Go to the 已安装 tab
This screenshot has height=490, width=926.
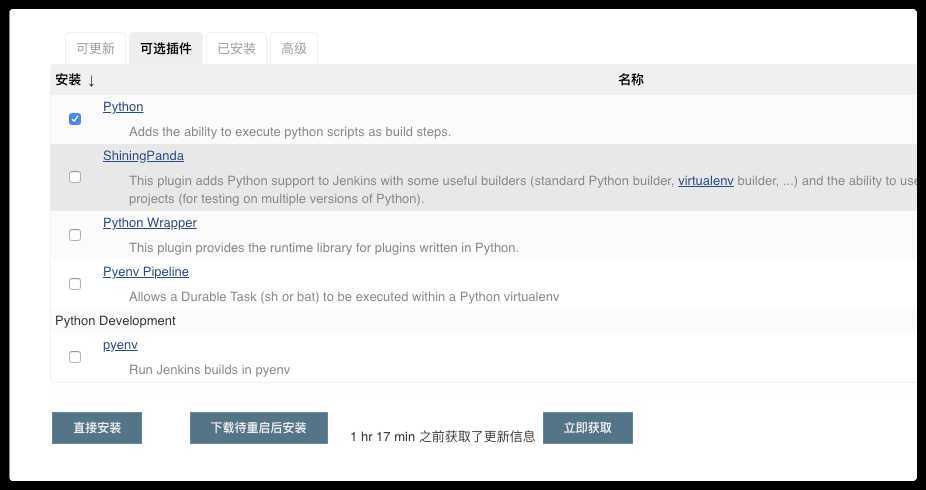236,48
